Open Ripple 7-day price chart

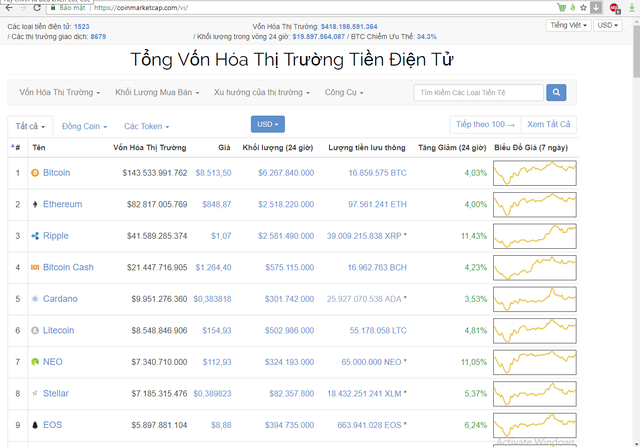(x=535, y=236)
